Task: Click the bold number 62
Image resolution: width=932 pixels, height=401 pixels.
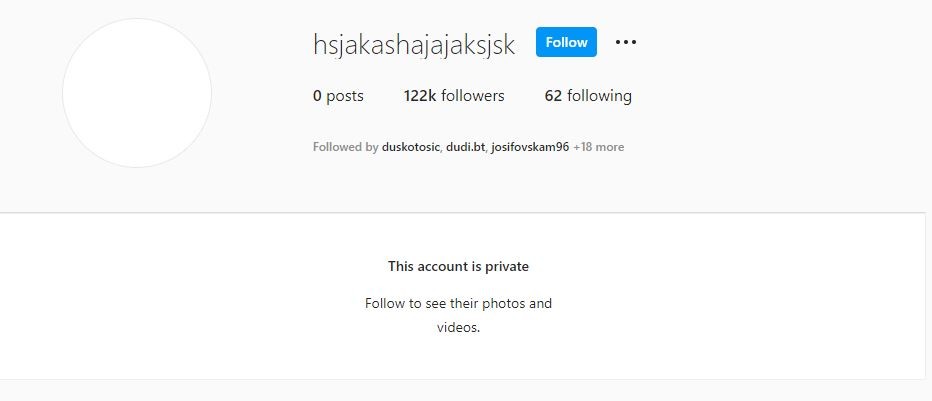Action: pos(553,96)
